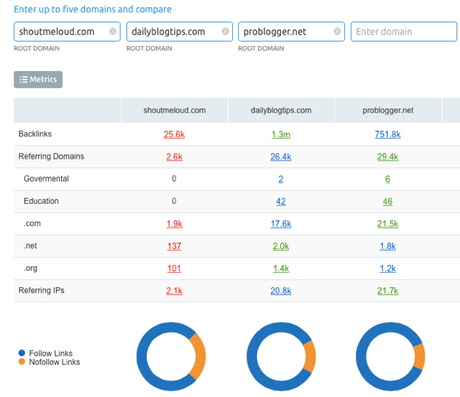Click the shoutmeloud.com domain input

point(67,32)
